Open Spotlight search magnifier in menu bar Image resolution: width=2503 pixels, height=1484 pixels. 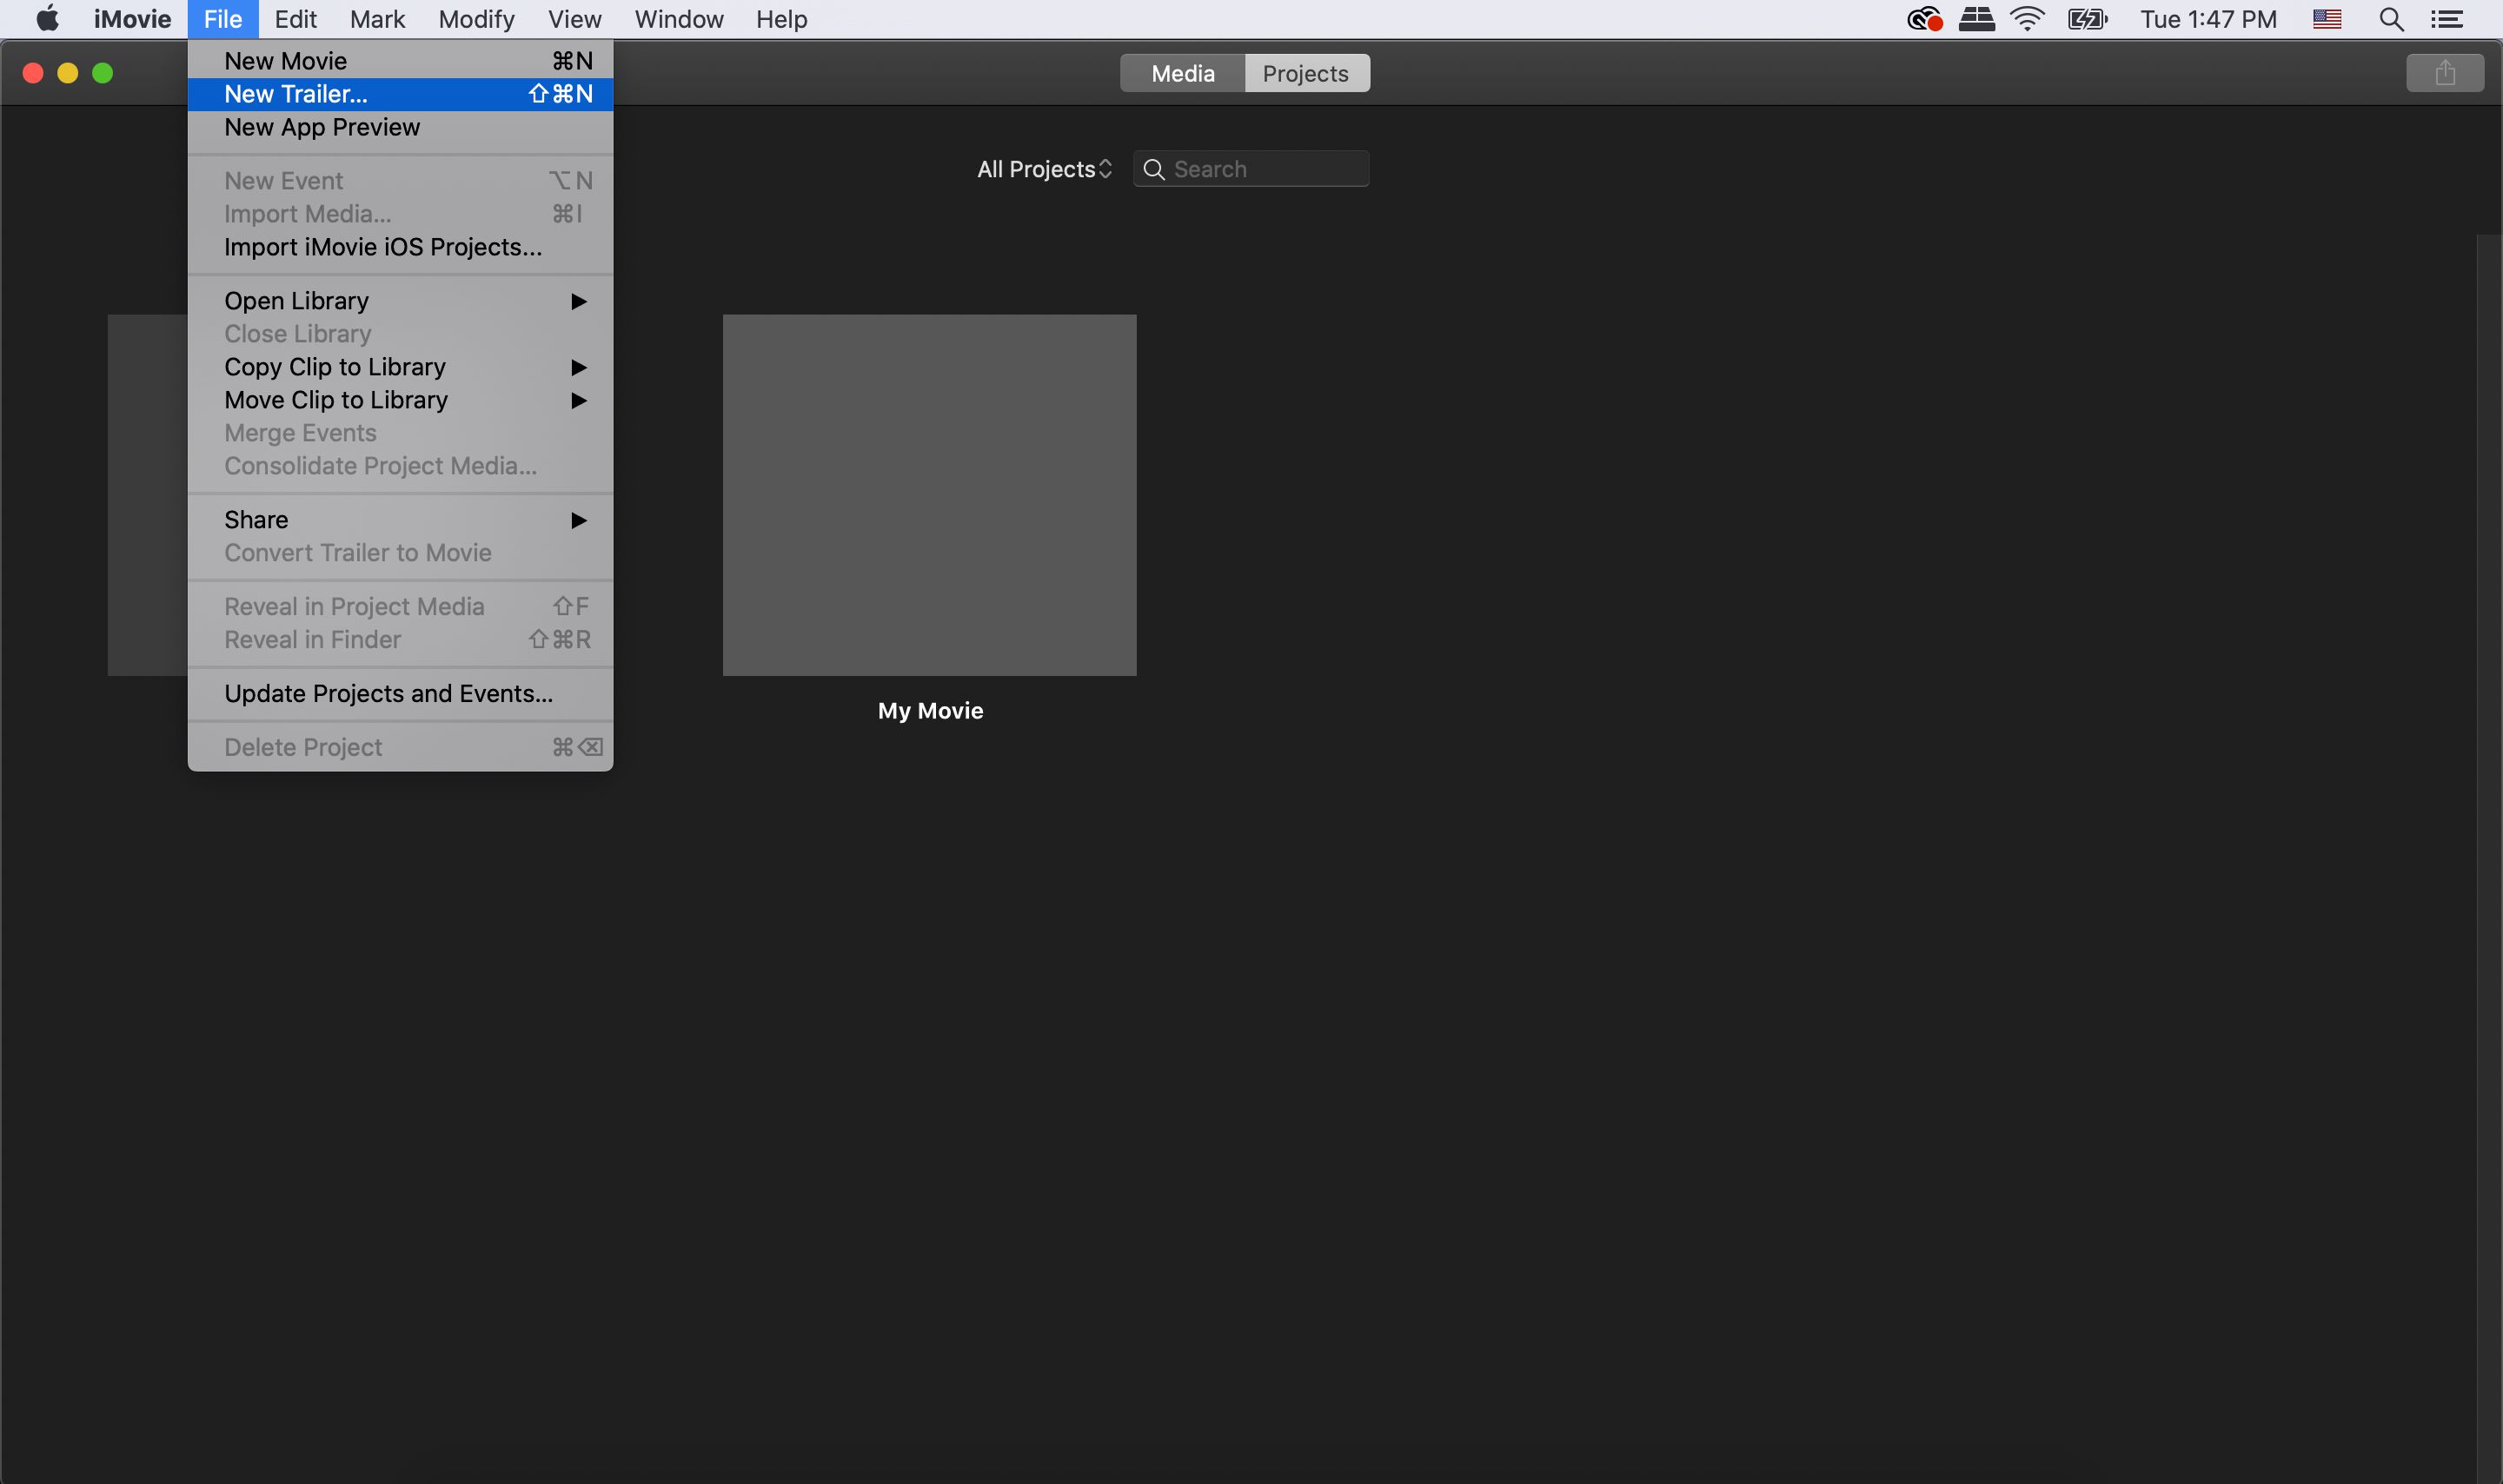[2391, 19]
